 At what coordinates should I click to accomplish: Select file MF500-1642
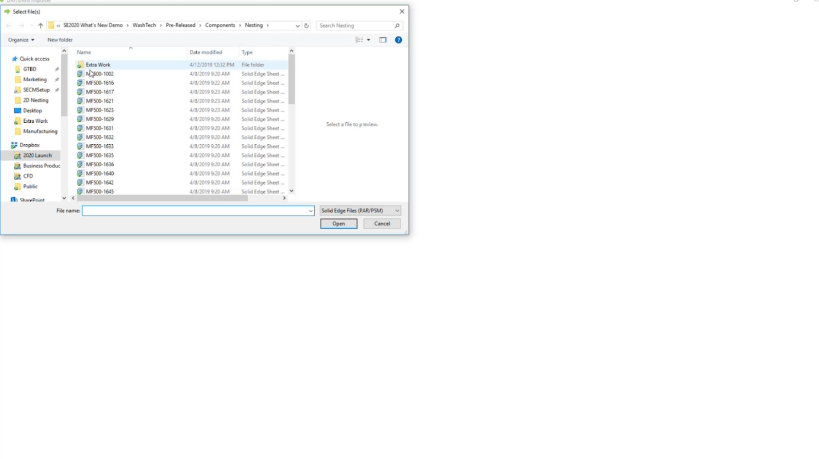(100, 183)
